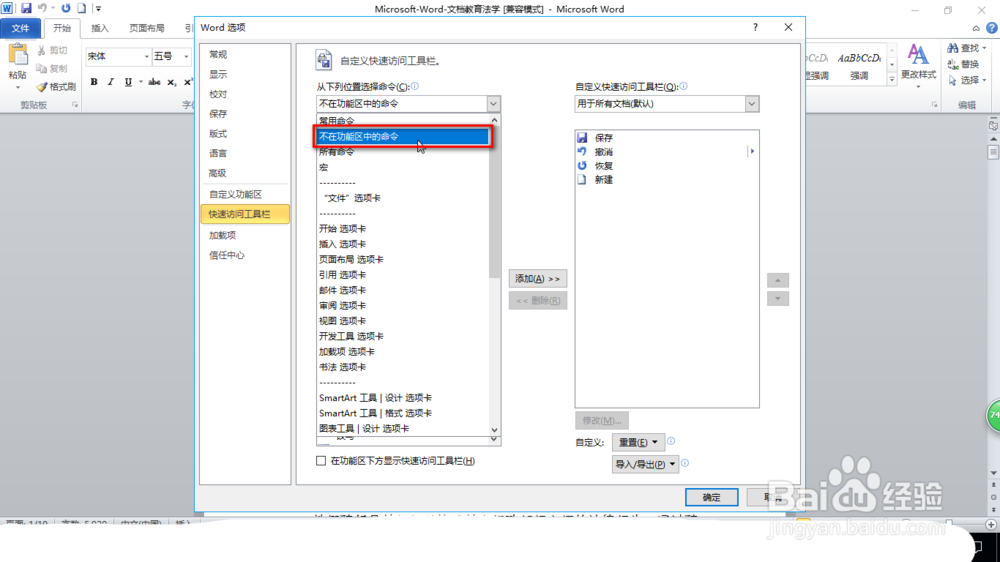Click the Move Down arrow button
The width and height of the screenshot is (1000, 562).
pos(777,299)
